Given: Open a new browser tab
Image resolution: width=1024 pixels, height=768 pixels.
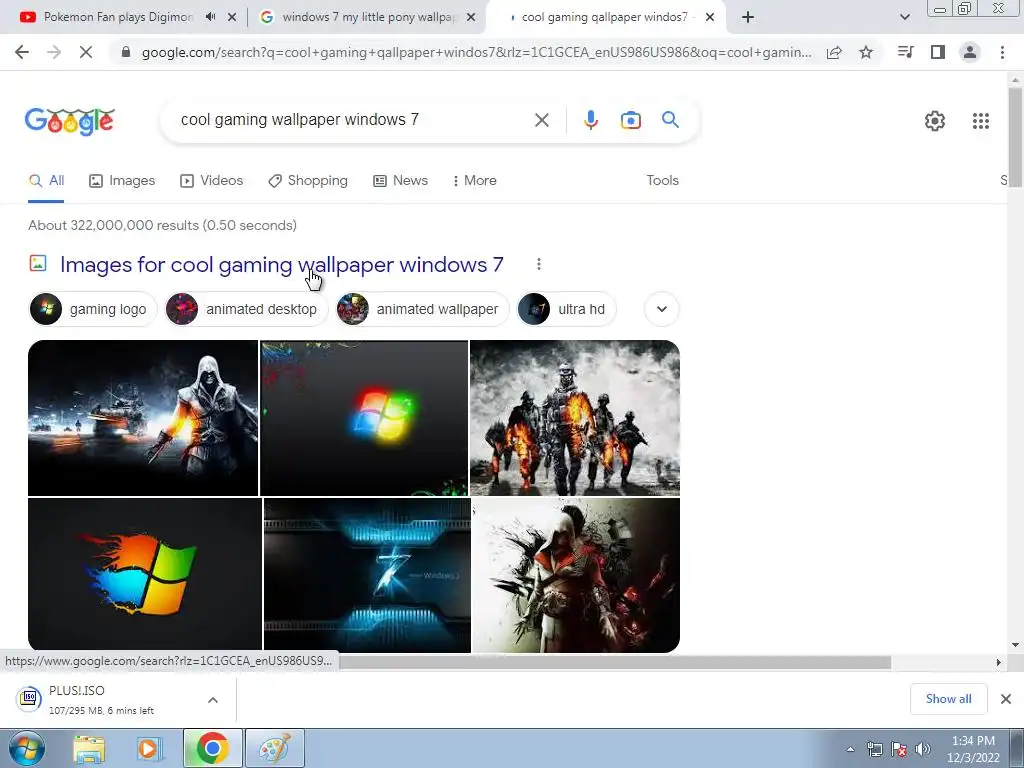Looking at the screenshot, I should pyautogui.click(x=748, y=17).
